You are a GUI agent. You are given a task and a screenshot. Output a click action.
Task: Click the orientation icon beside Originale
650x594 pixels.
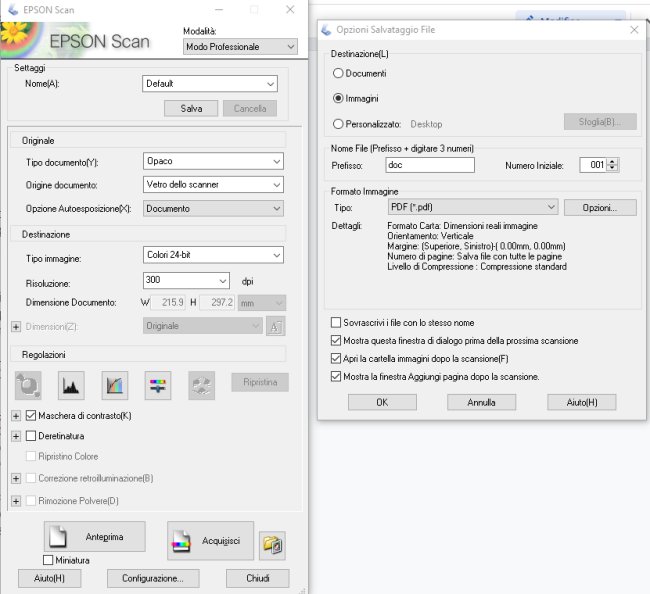click(276, 326)
